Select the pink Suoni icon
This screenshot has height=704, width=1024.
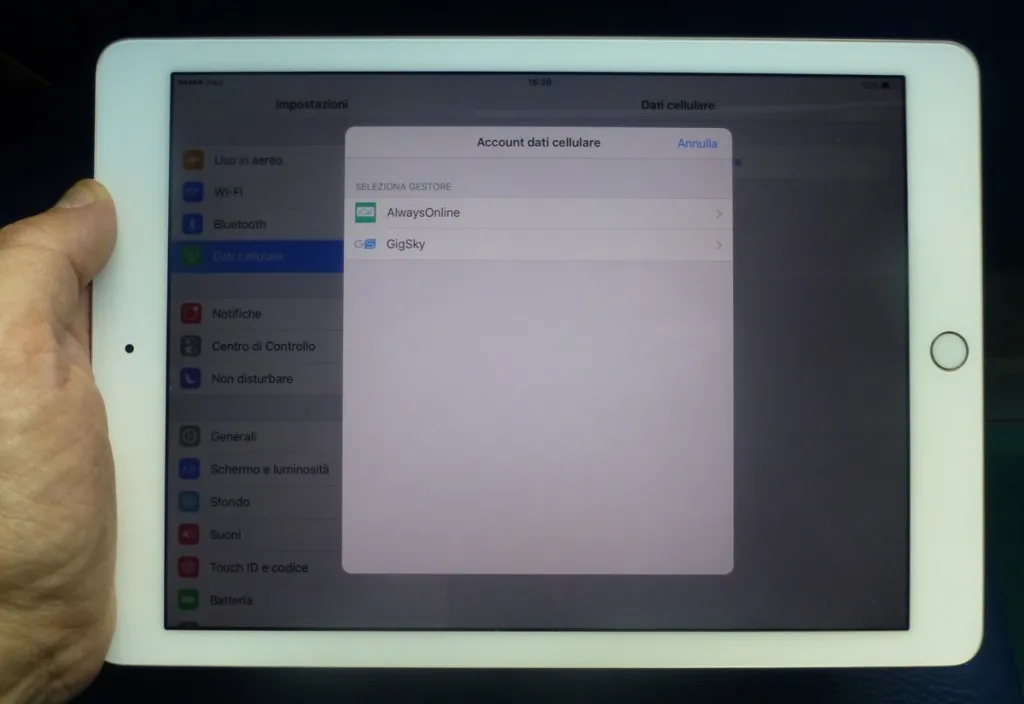[190, 534]
